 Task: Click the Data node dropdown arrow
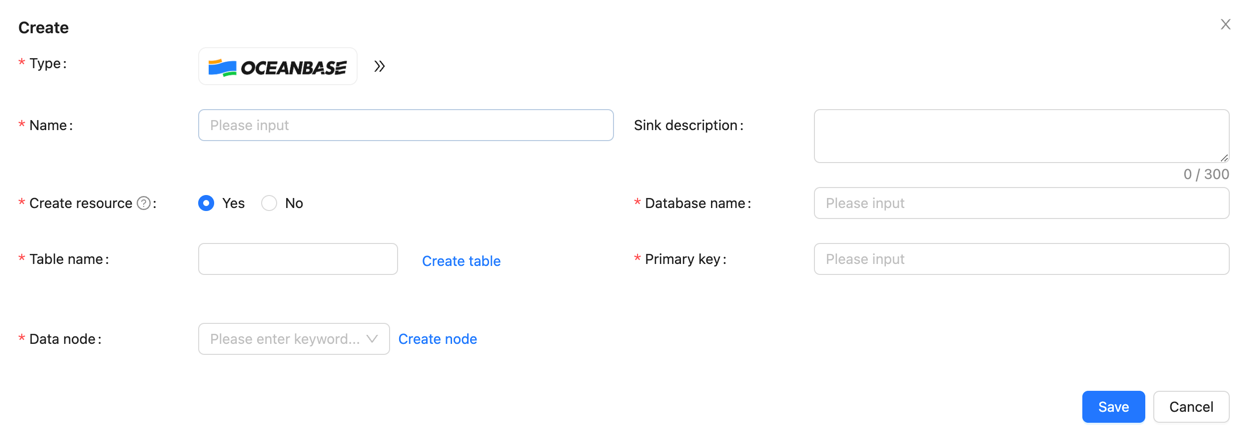click(372, 339)
